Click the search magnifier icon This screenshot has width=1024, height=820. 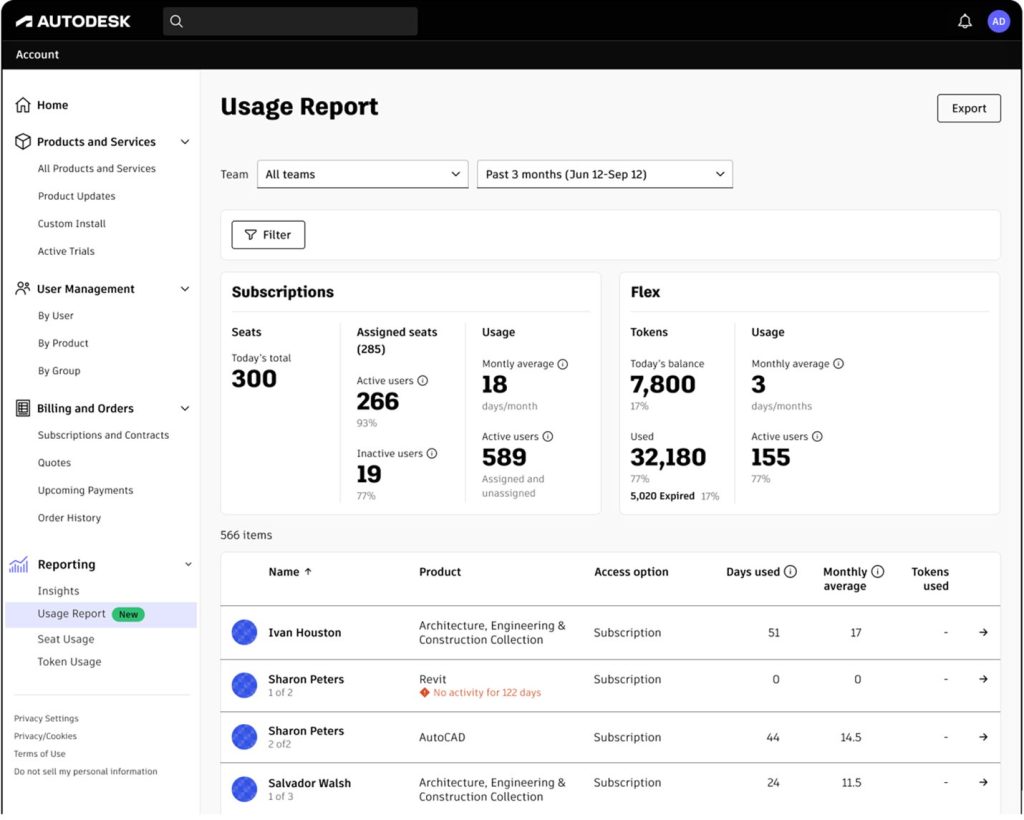176,22
